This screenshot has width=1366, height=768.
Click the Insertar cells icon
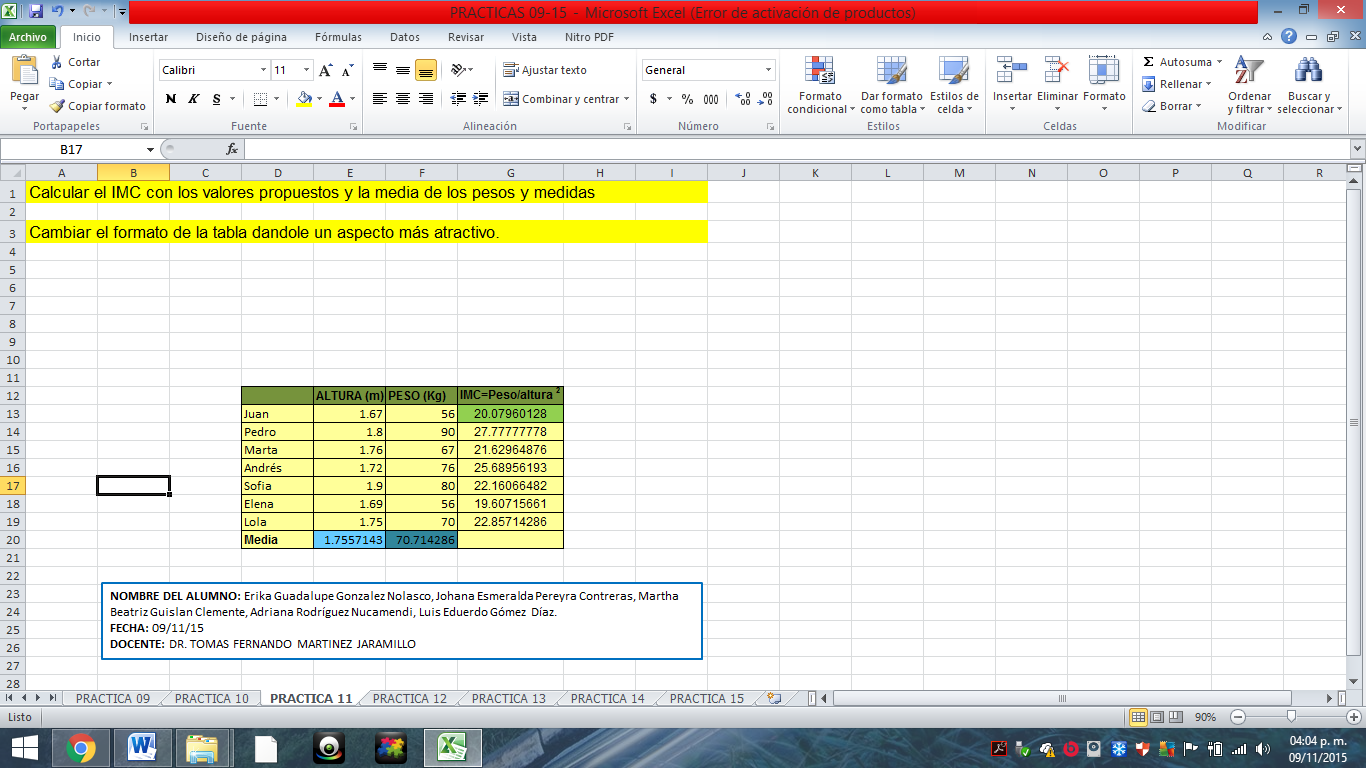point(1012,71)
